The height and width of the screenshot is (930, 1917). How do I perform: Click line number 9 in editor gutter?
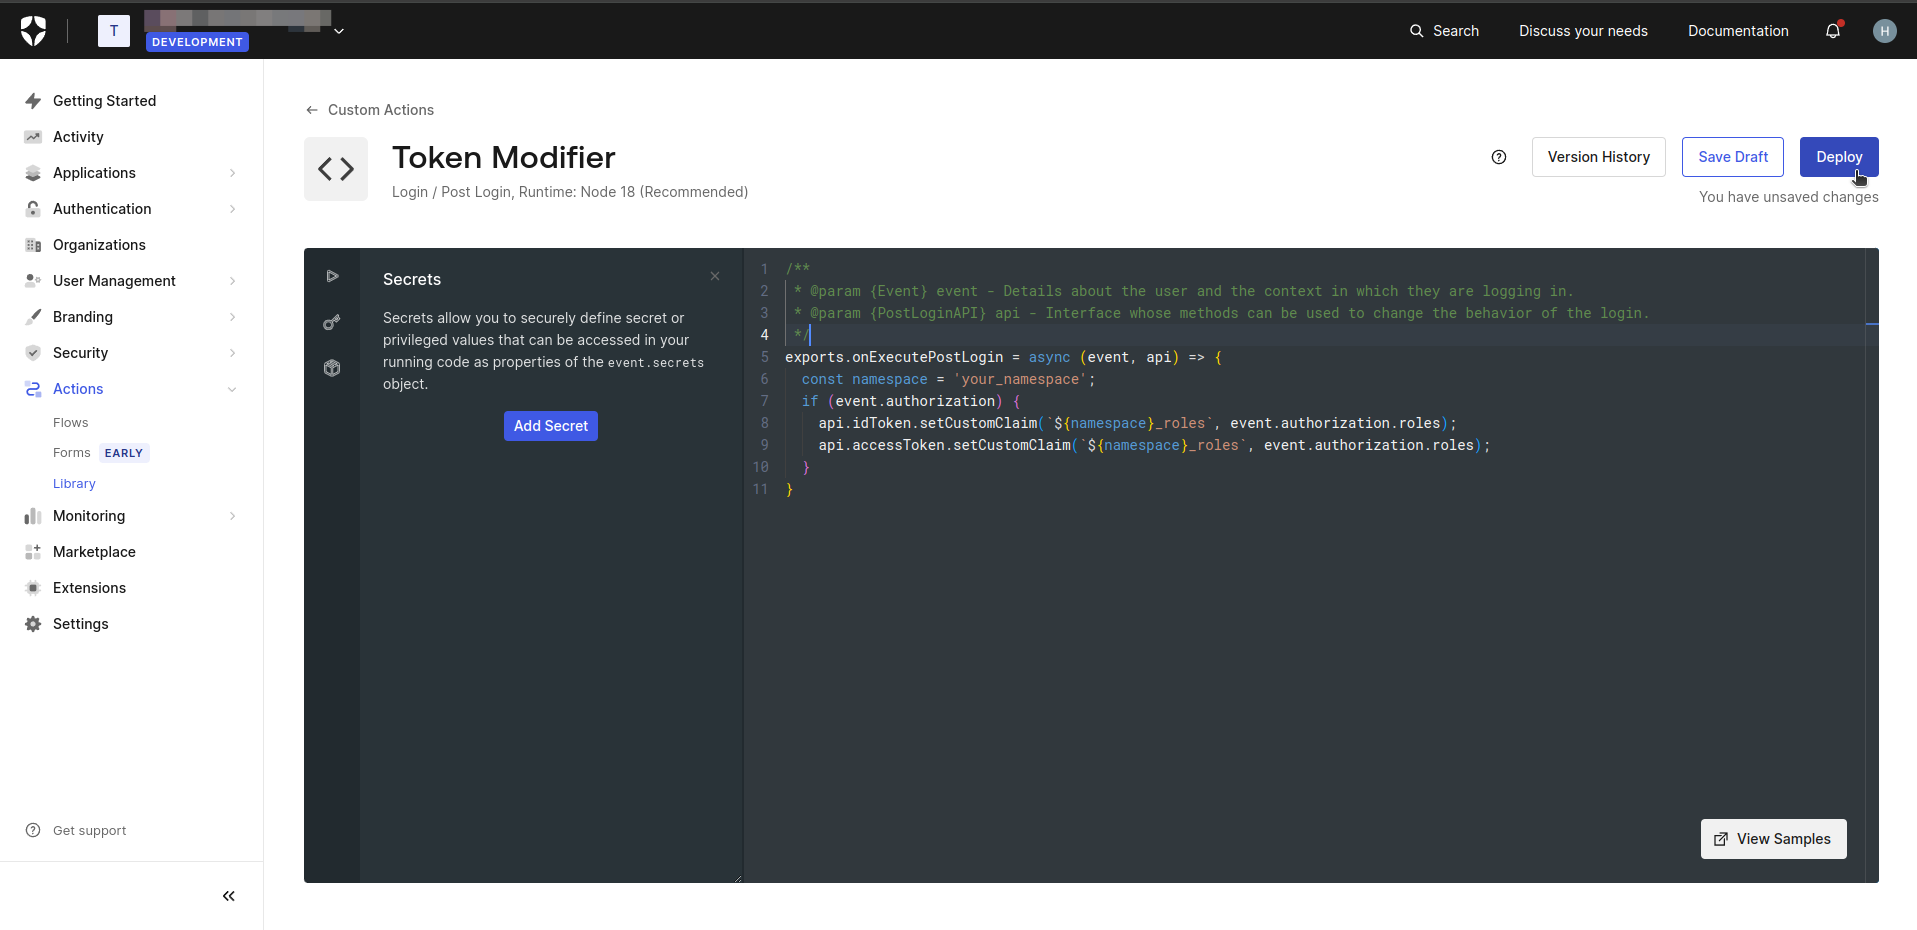coord(764,445)
